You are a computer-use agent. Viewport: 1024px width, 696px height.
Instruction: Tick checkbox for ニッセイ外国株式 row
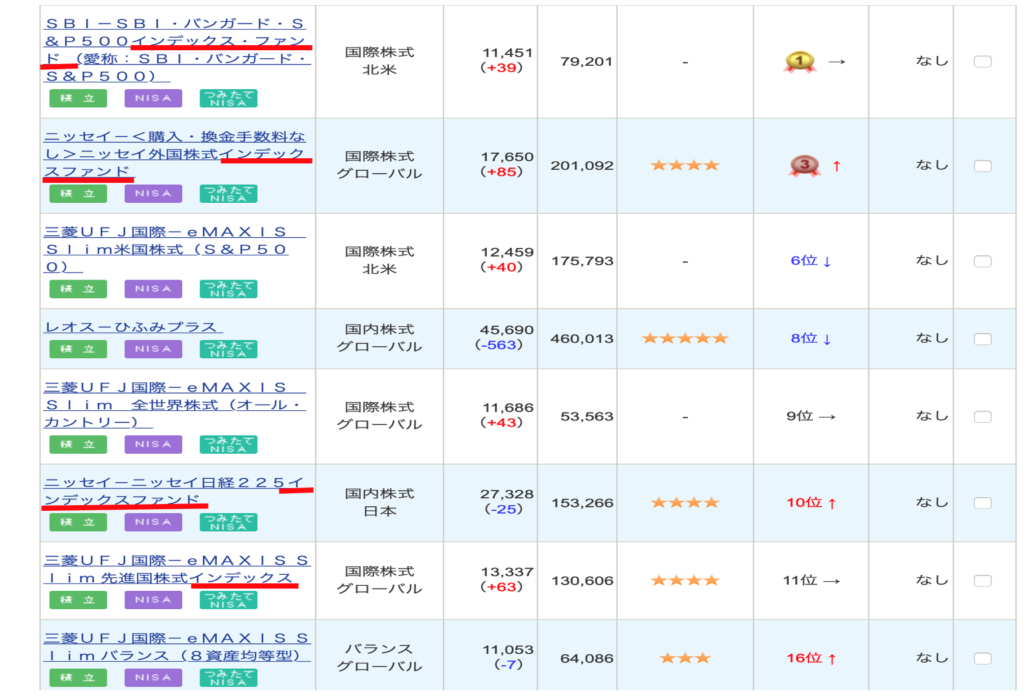pyautogui.click(x=982, y=166)
